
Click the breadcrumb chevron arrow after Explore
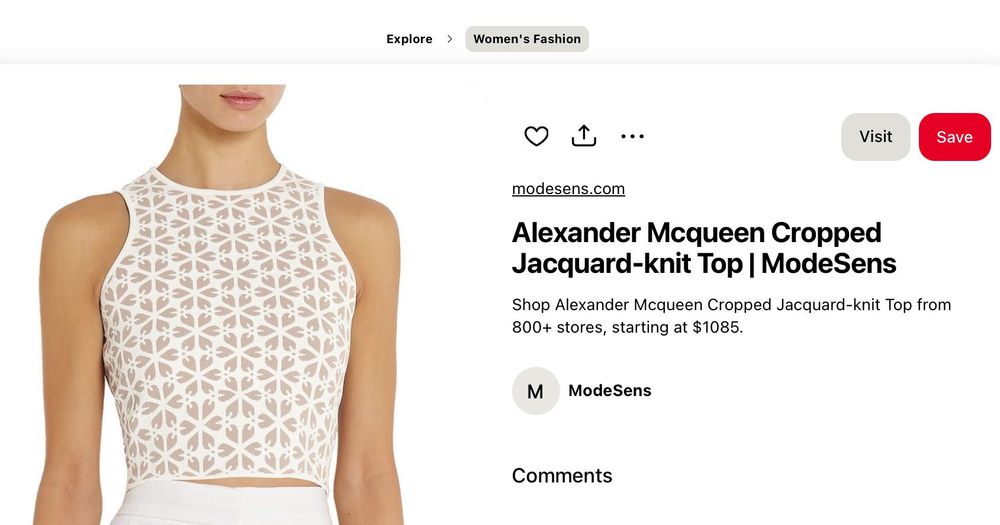tap(450, 39)
